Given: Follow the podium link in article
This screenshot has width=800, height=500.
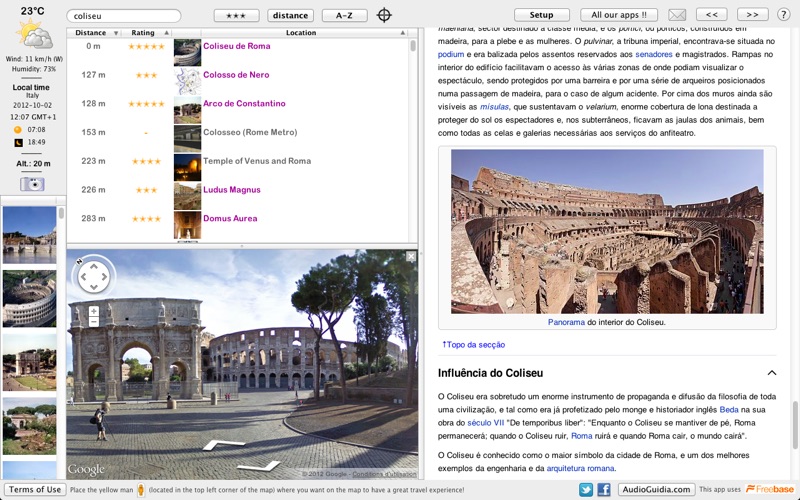Looking at the screenshot, I should pos(451,54).
